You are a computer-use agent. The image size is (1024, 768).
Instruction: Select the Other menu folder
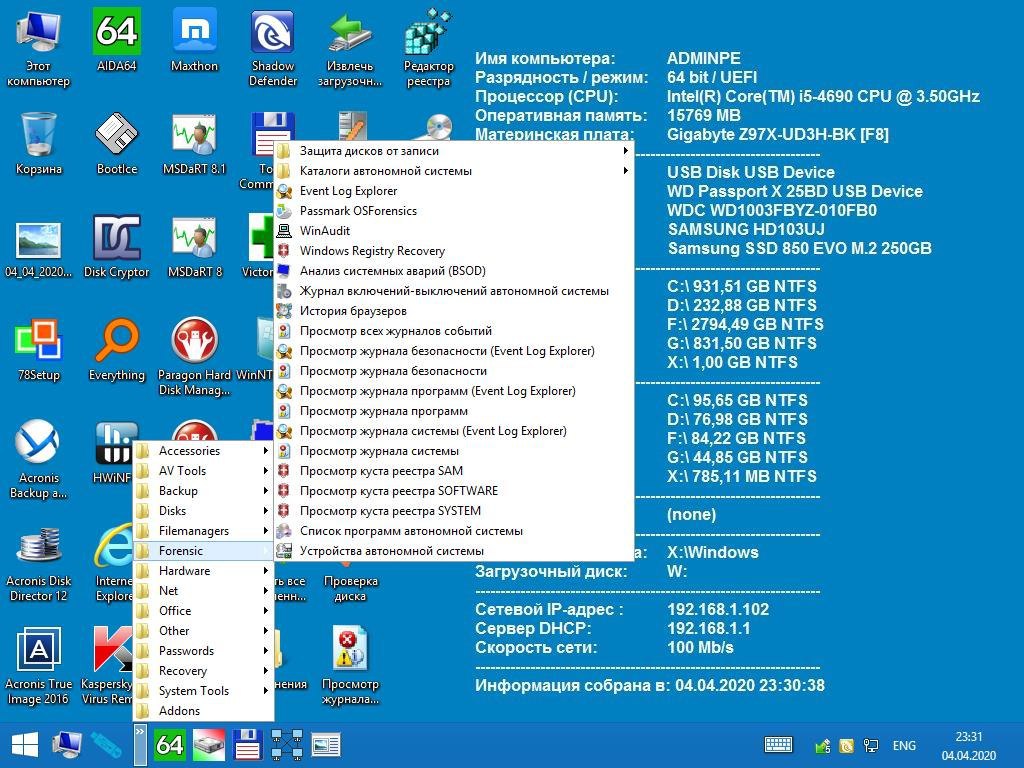point(203,631)
